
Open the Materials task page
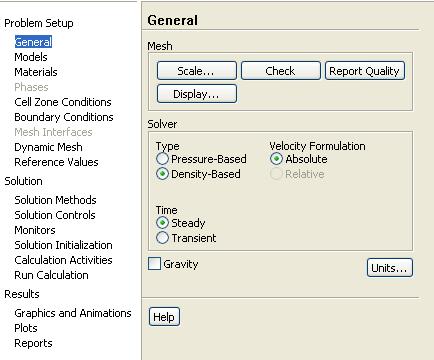click(36, 72)
